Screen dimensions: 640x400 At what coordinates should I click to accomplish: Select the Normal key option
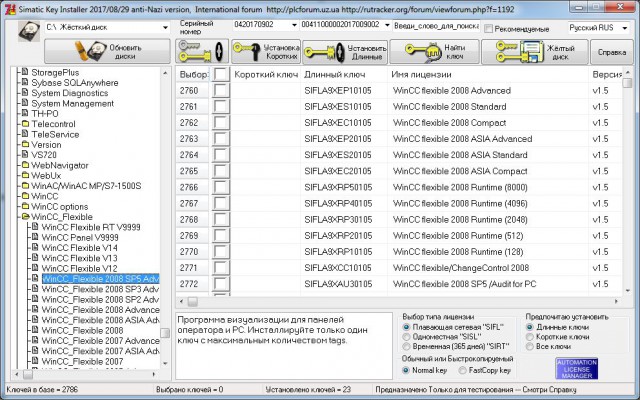406,370
